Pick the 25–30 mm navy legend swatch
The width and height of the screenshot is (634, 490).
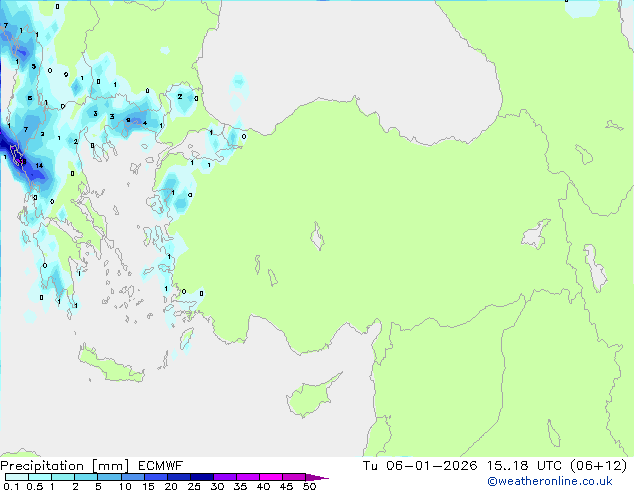(201, 477)
